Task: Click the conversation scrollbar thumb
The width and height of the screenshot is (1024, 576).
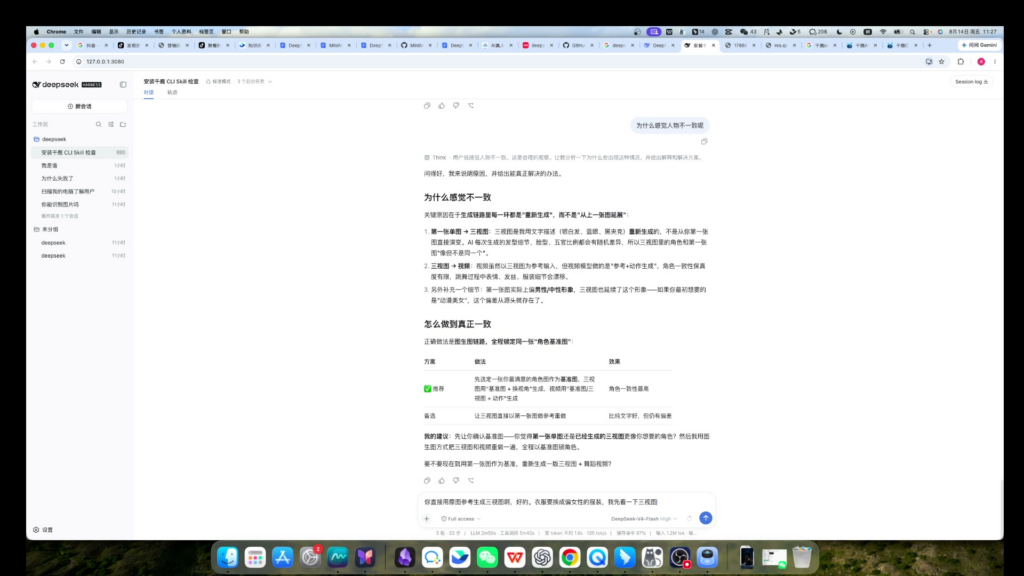Action: click(1000, 508)
